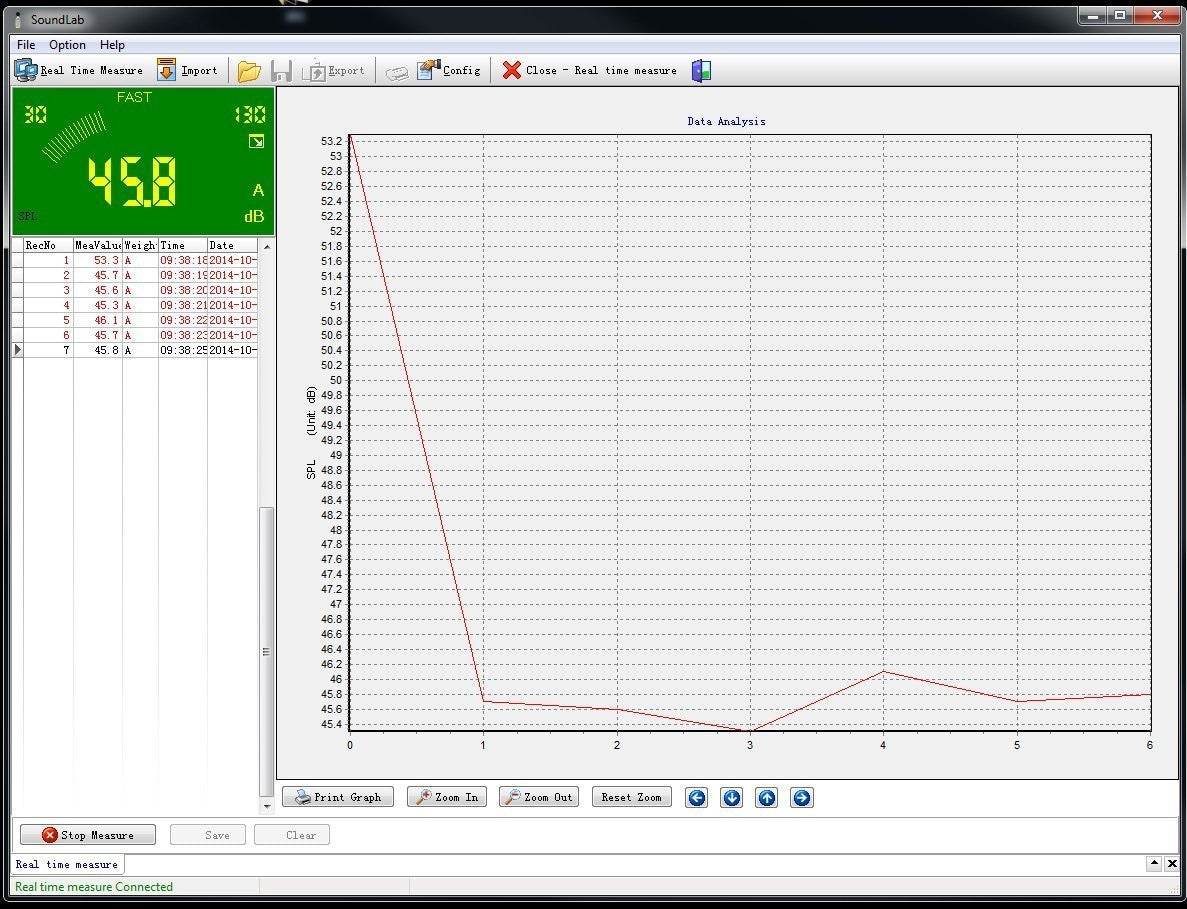Click the red X Close Real time measure
Image resolution: width=1187 pixels, height=909 pixels.
click(x=512, y=70)
